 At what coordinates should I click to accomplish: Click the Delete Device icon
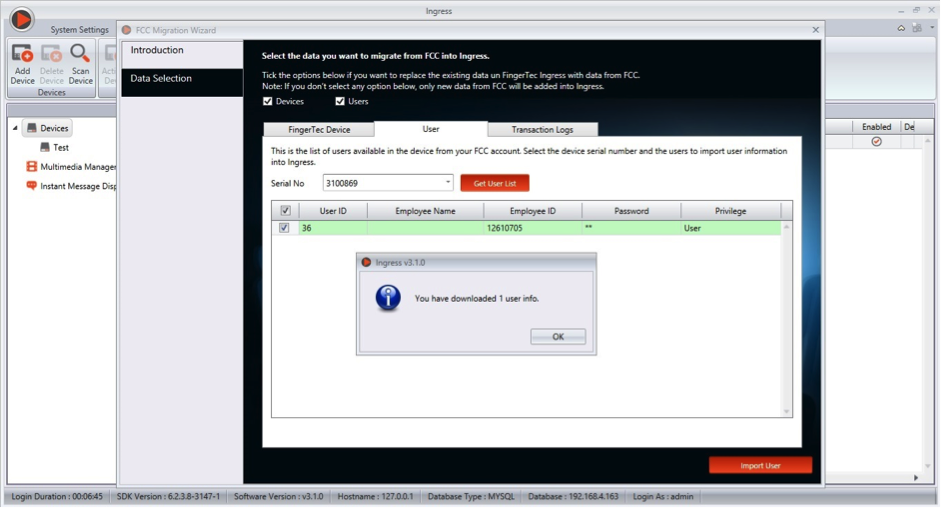pos(51,53)
